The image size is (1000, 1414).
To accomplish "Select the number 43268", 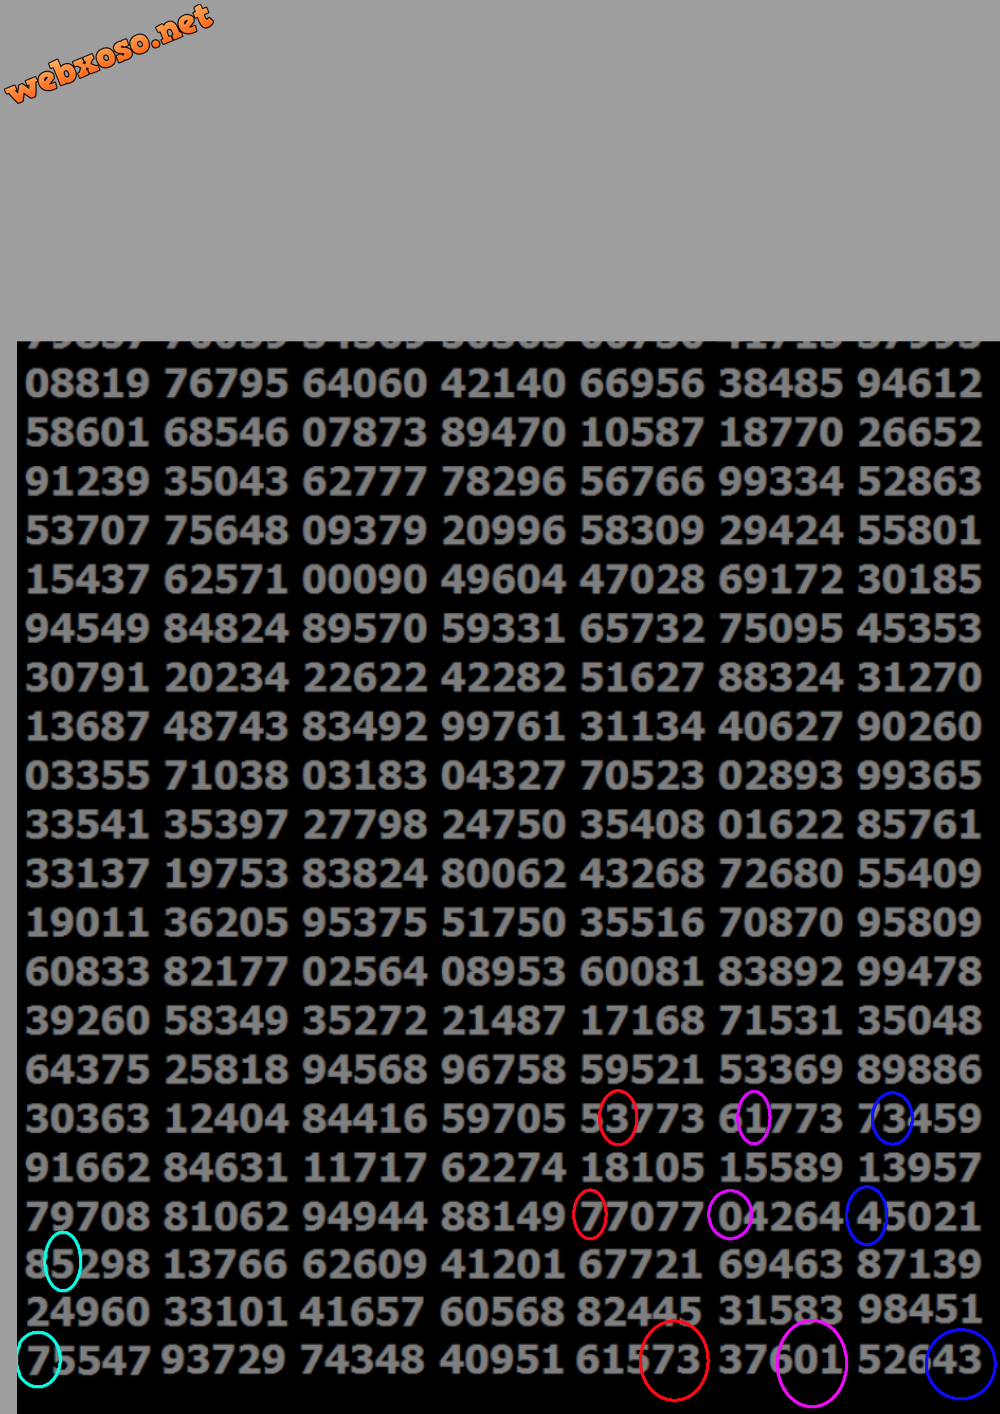I will coord(642,873).
